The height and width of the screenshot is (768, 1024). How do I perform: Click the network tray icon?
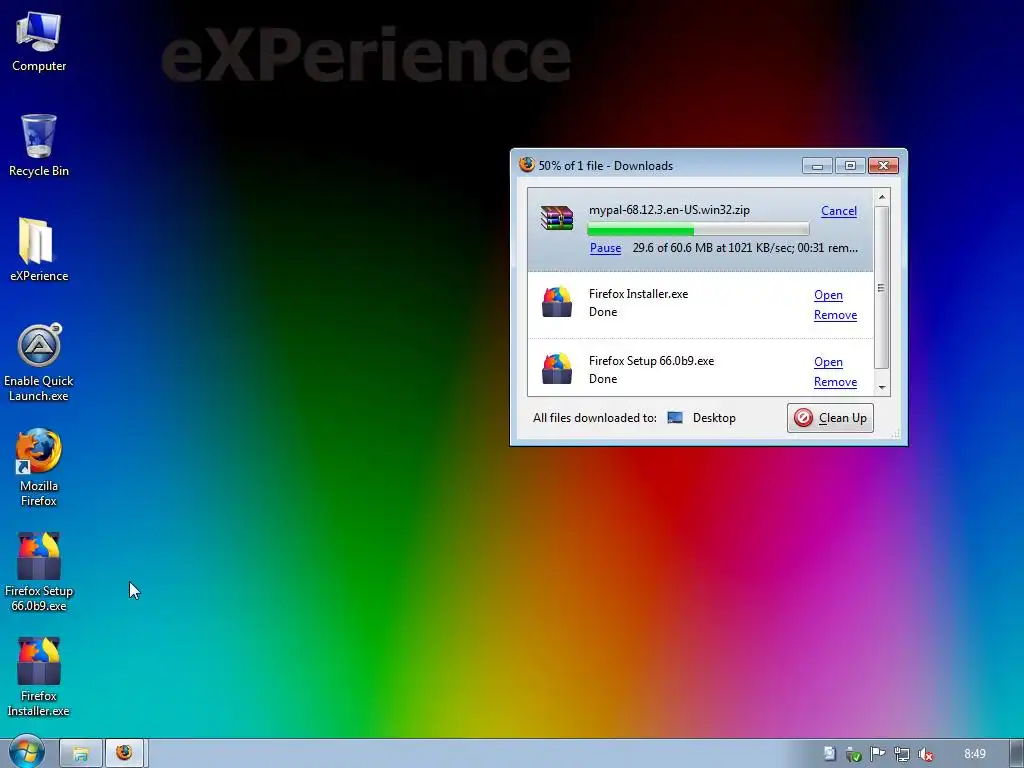coord(902,754)
